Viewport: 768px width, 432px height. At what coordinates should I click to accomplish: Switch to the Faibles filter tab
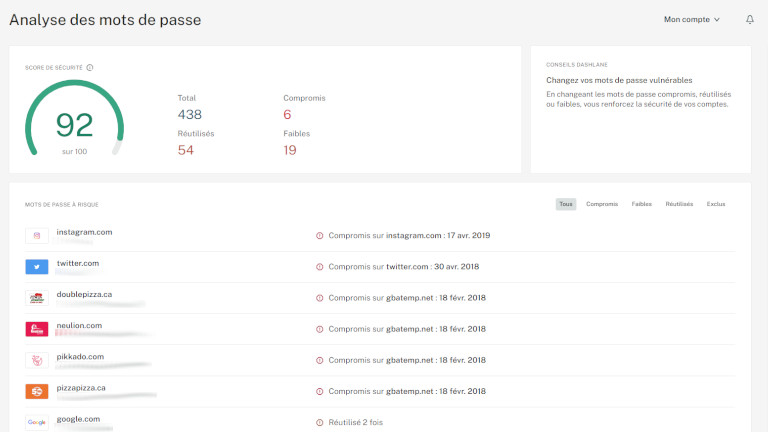pyautogui.click(x=642, y=204)
